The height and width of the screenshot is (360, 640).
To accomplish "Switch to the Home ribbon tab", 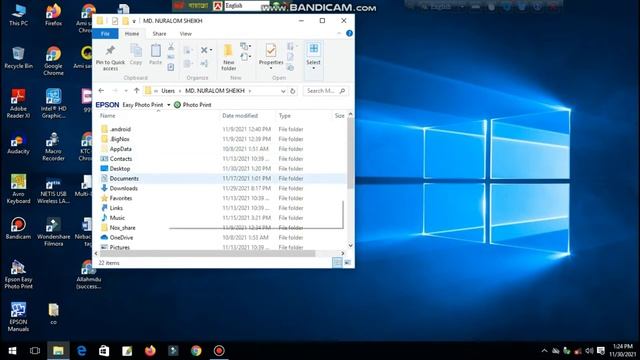I will click(132, 34).
